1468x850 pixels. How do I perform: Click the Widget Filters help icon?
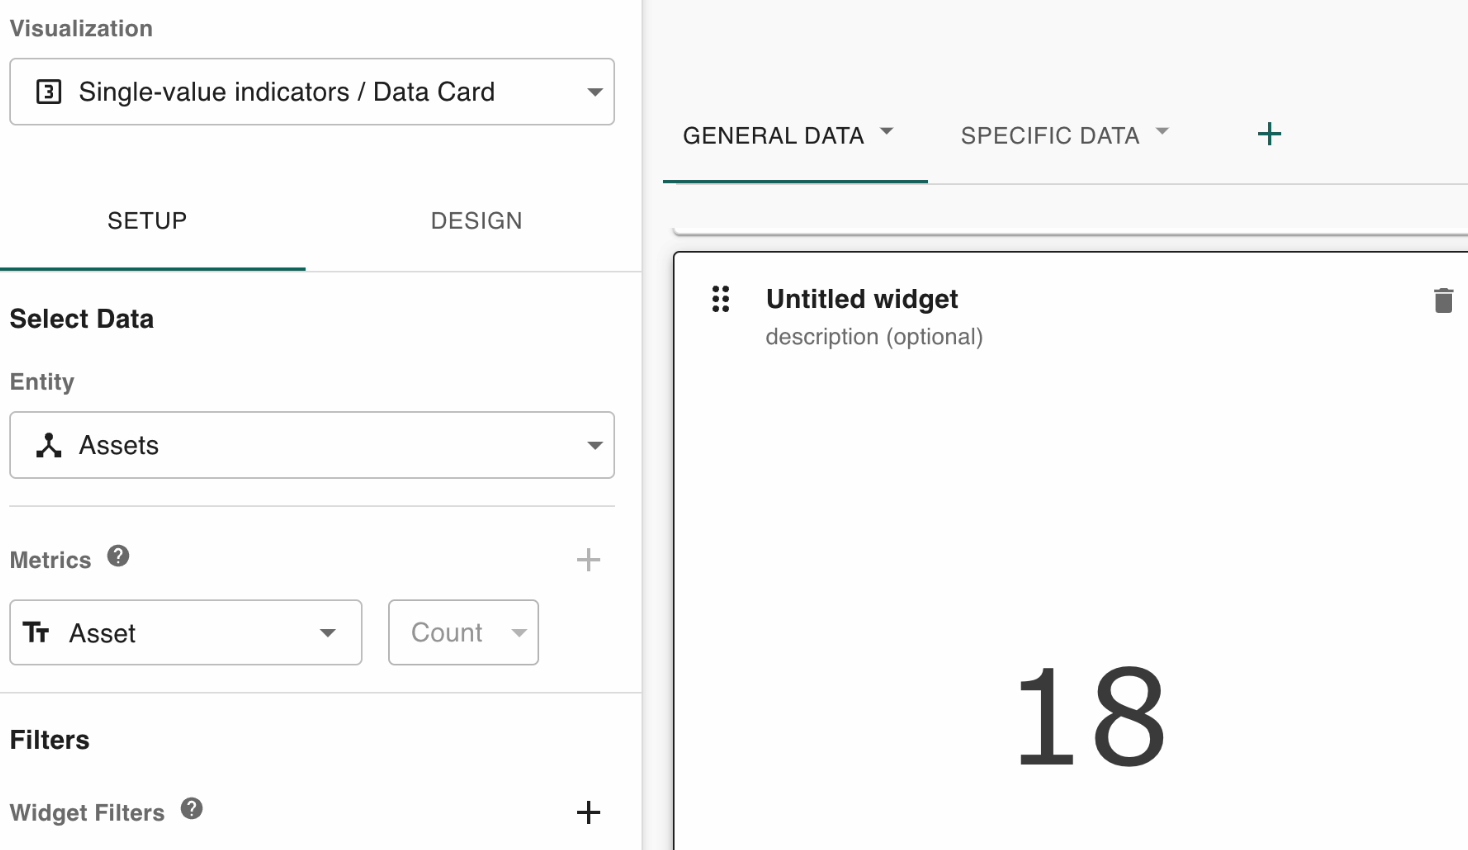click(192, 809)
